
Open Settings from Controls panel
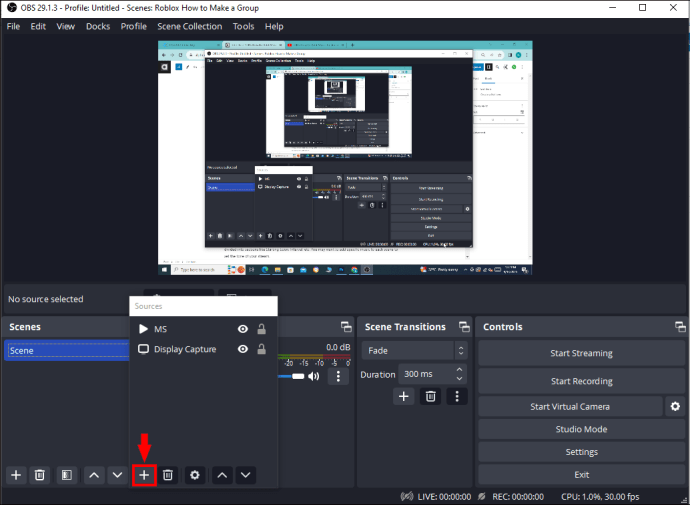coord(581,452)
